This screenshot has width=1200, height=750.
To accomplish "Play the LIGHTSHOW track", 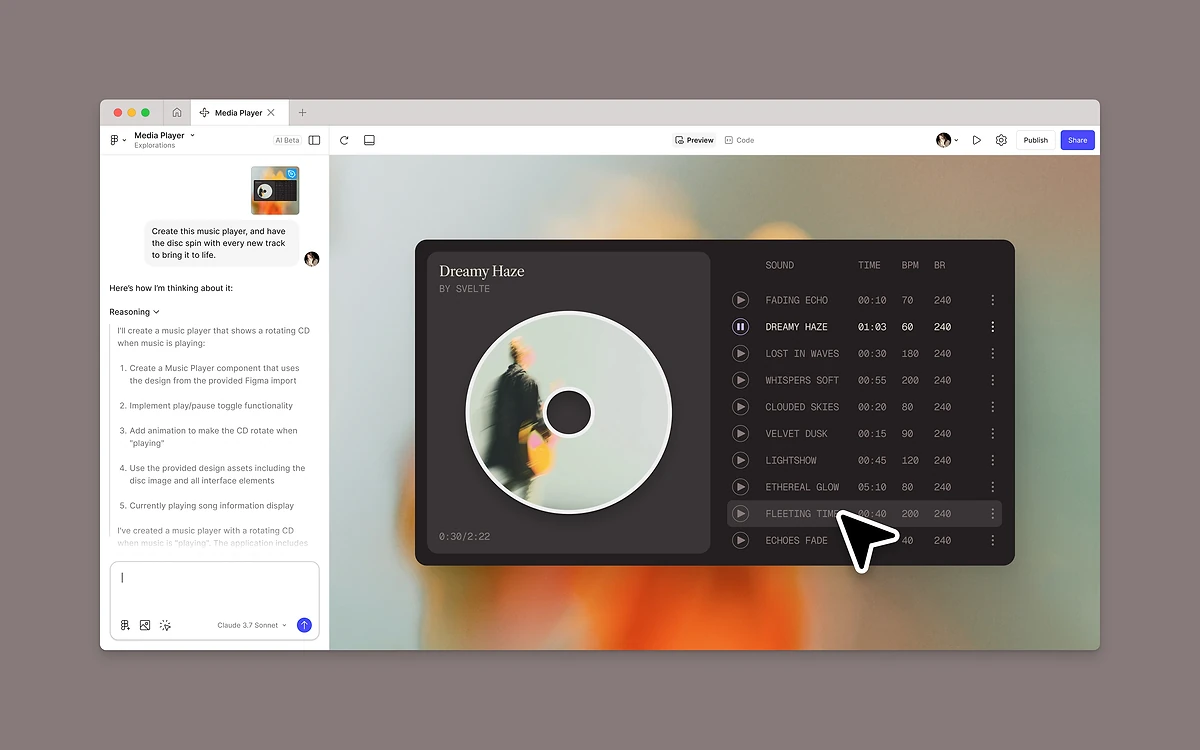I will (x=740, y=460).
